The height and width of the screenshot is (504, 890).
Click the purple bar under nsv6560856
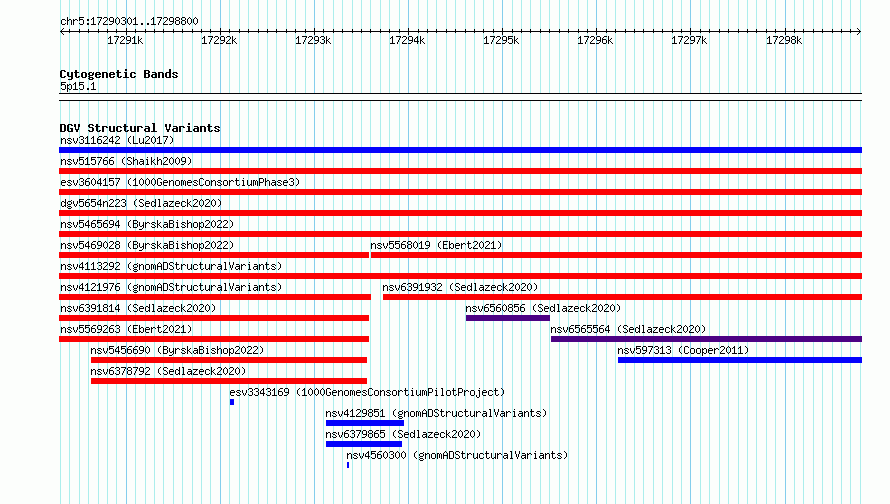[508, 318]
